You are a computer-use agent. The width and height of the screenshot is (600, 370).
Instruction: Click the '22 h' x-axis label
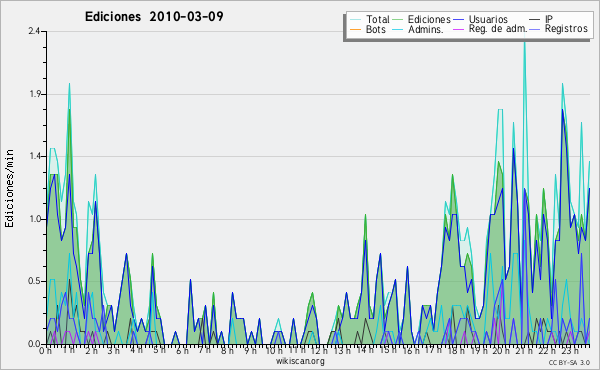point(546,350)
